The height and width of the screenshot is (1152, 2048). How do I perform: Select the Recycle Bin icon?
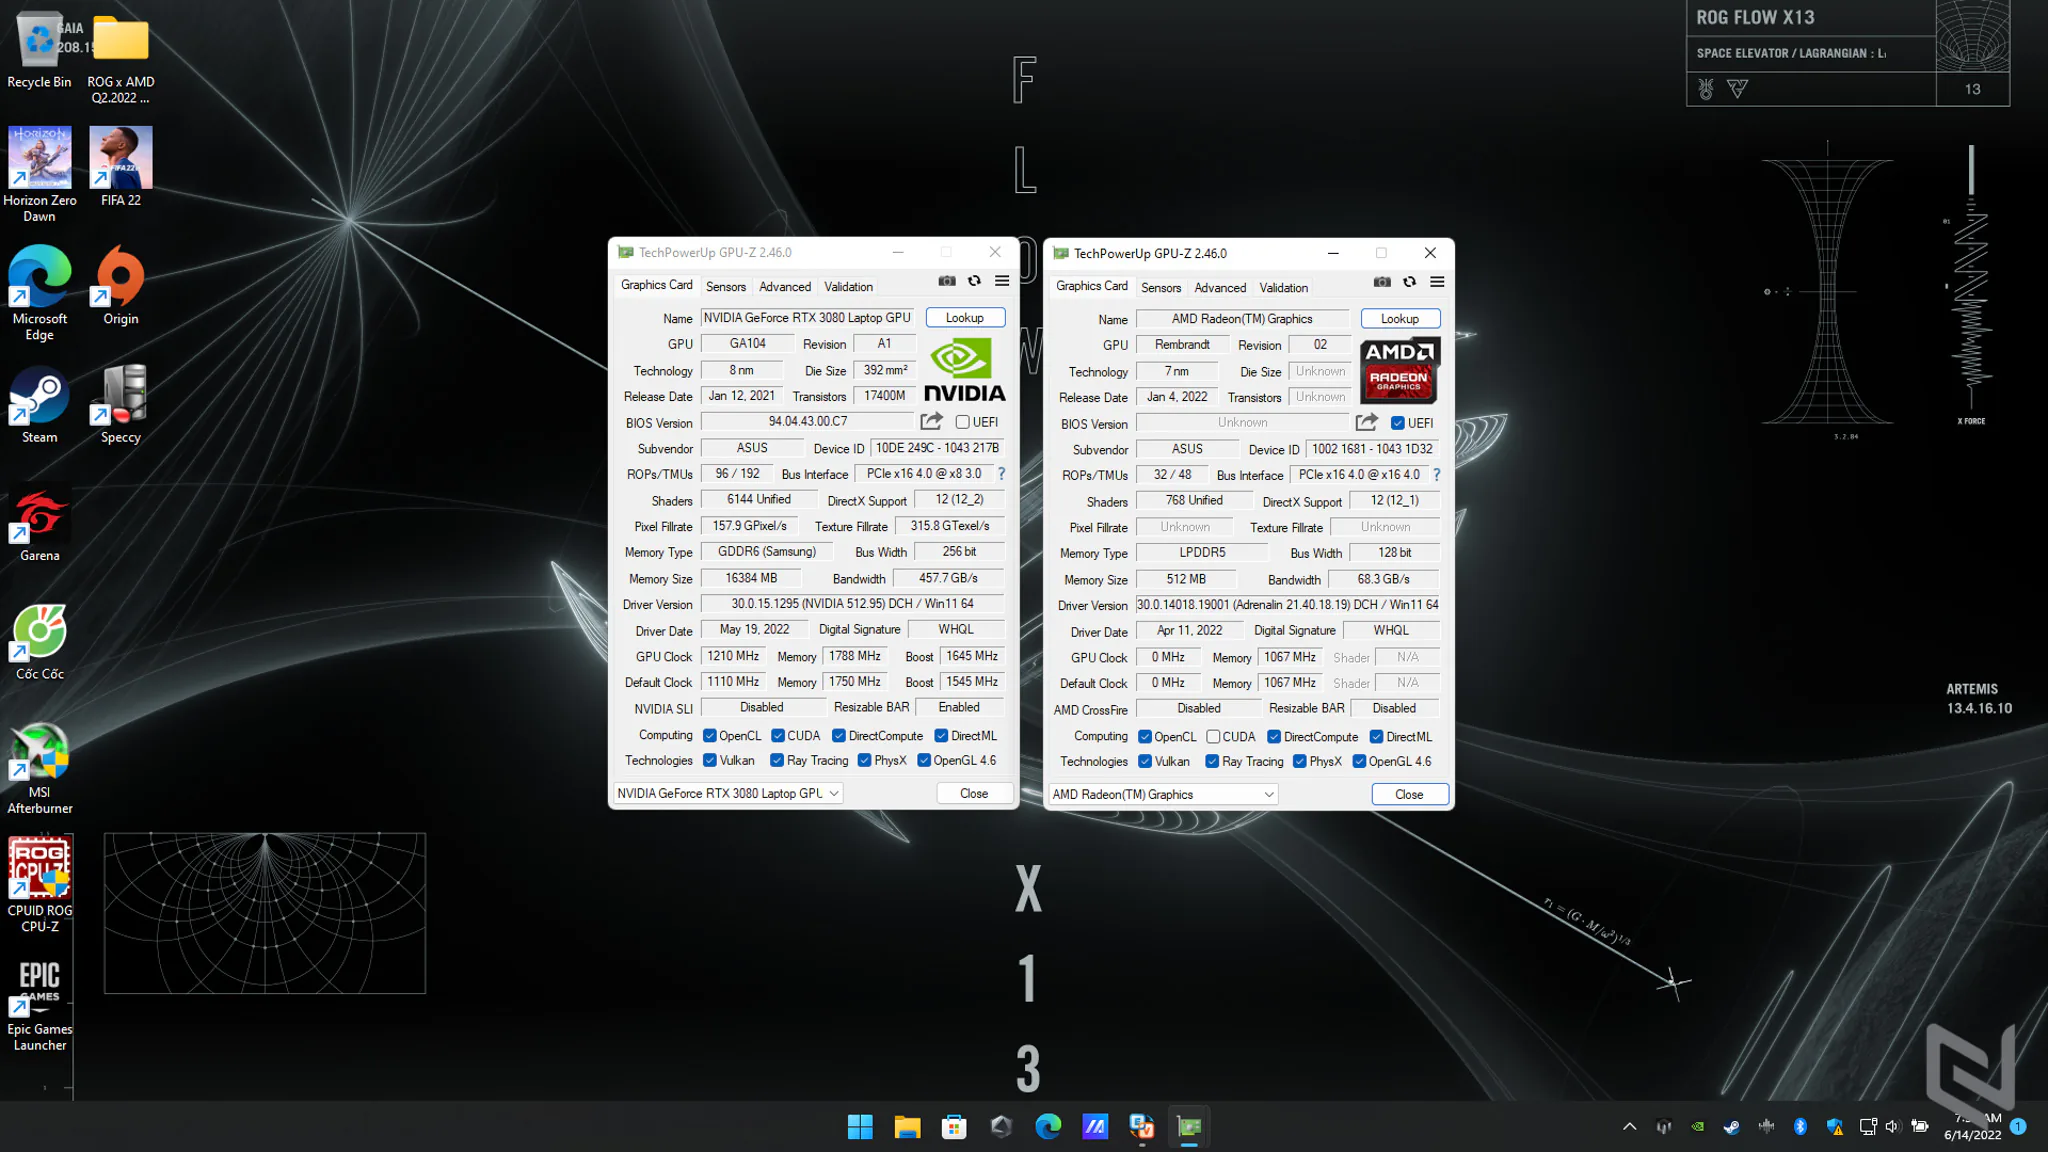40,50
